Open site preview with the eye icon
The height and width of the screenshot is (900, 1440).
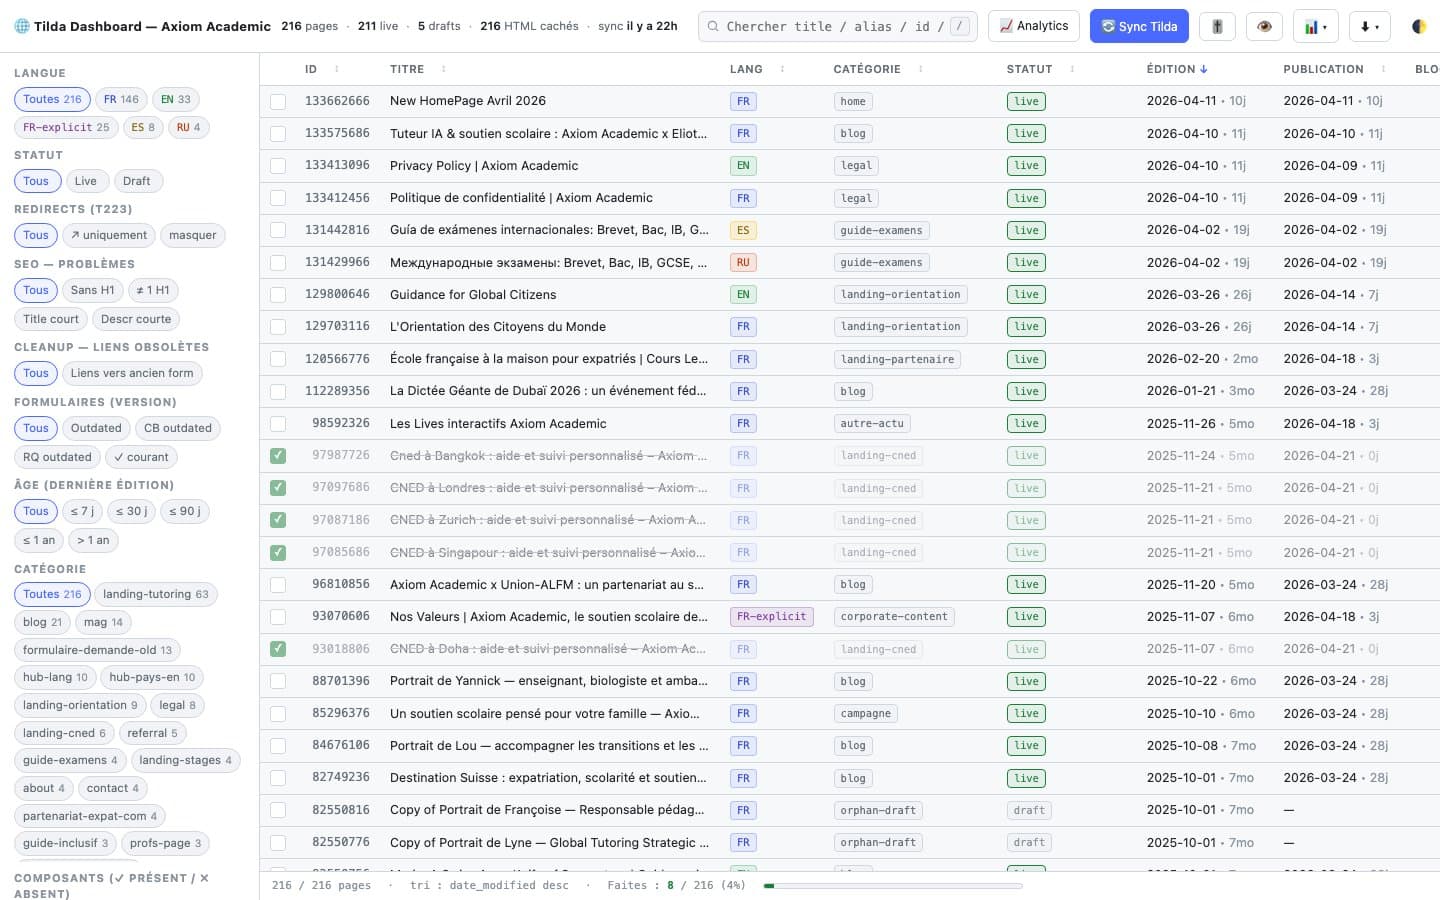[x=1264, y=26]
